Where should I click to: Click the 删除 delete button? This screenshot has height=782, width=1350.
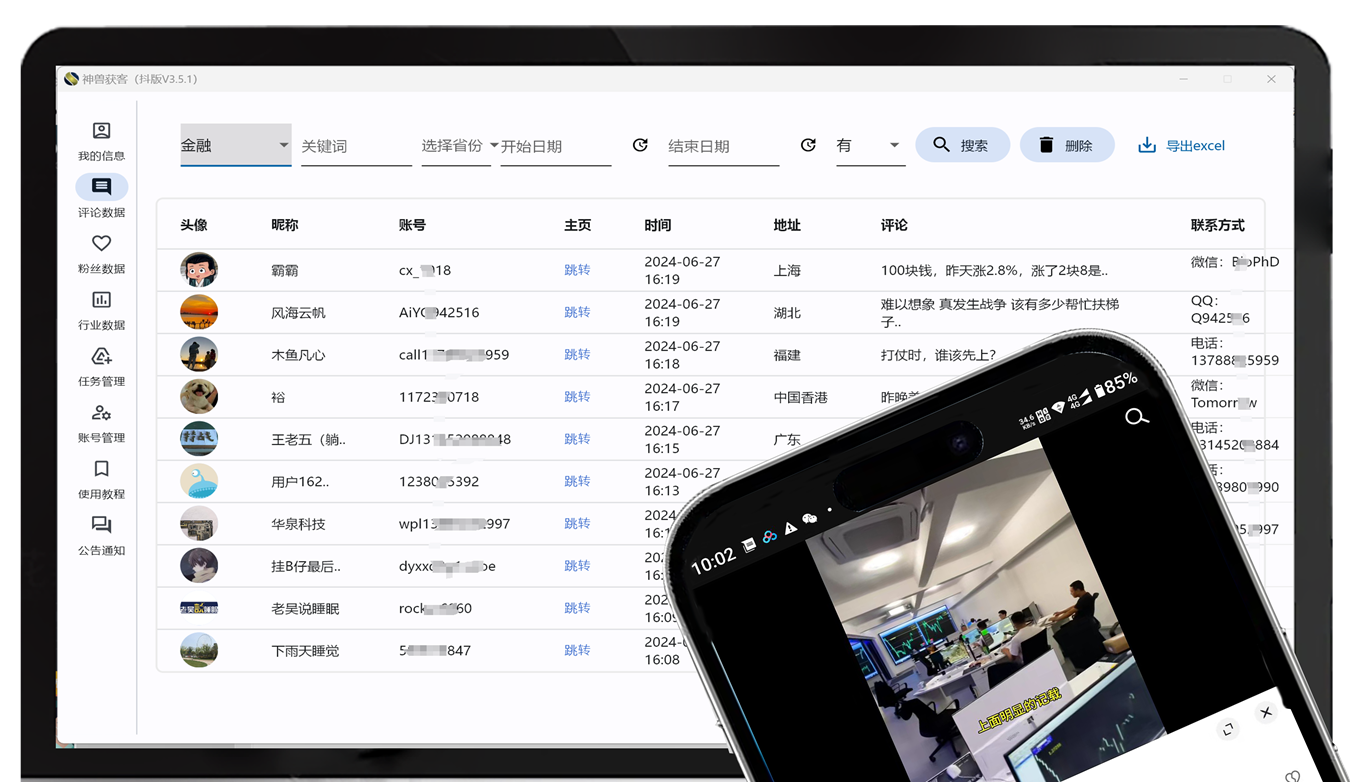(1067, 145)
